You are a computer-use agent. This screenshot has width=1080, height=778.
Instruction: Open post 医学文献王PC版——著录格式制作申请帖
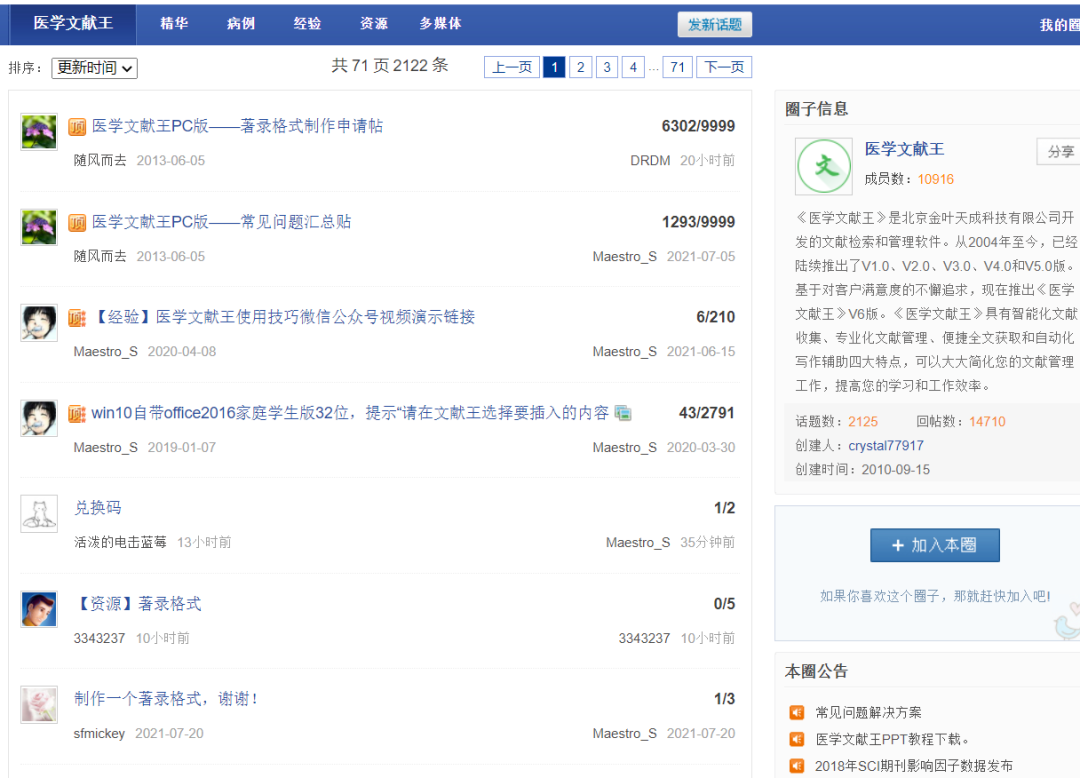click(x=238, y=126)
